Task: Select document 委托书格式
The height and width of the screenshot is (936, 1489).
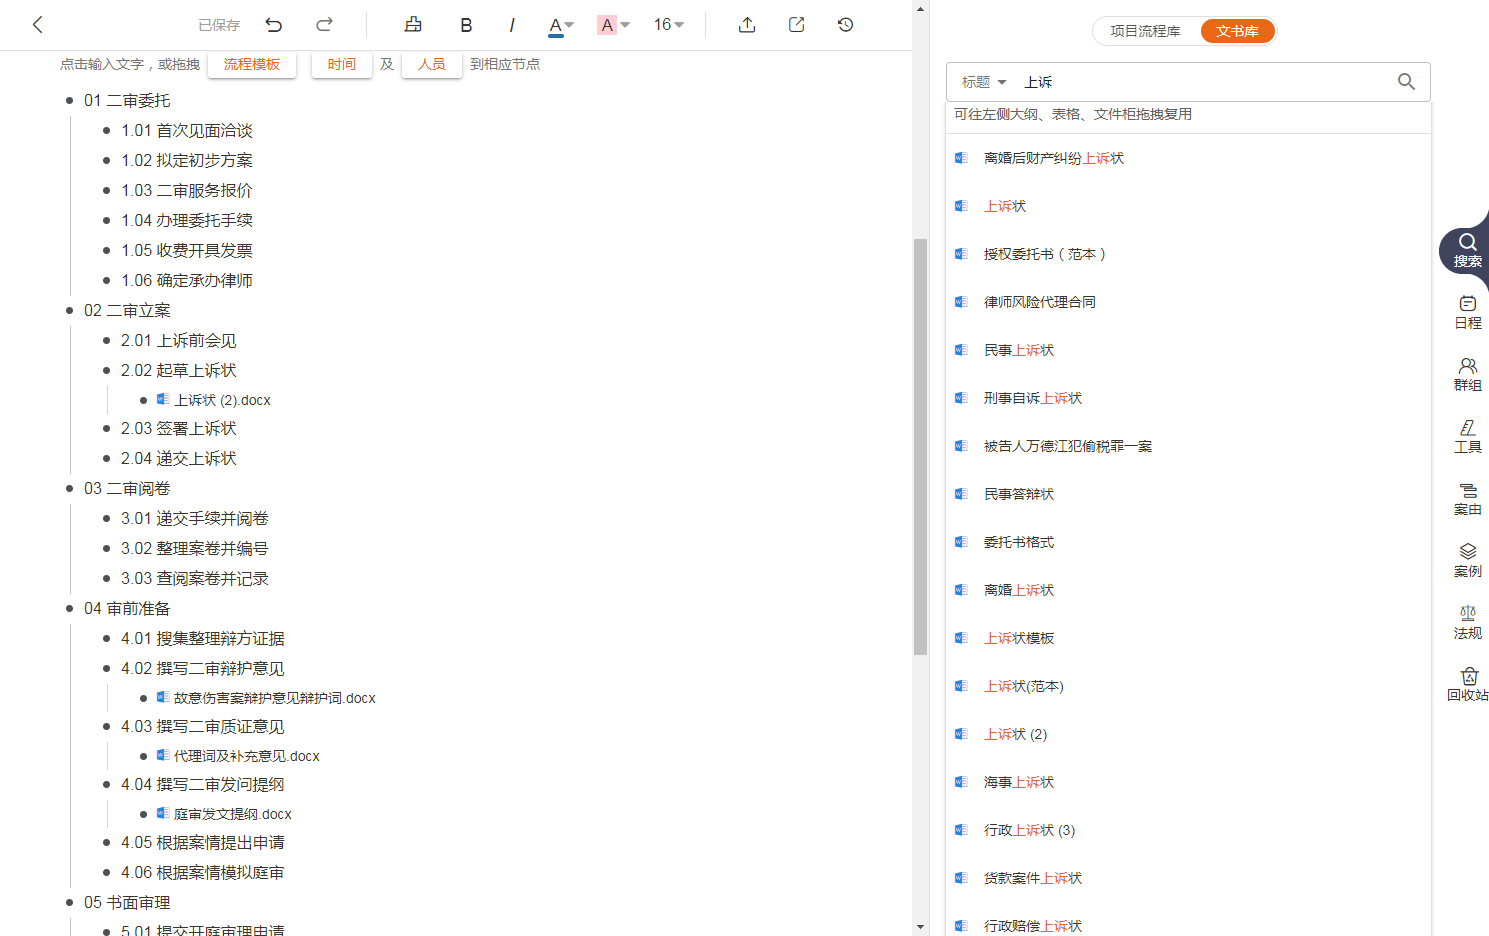Action: click(1019, 542)
